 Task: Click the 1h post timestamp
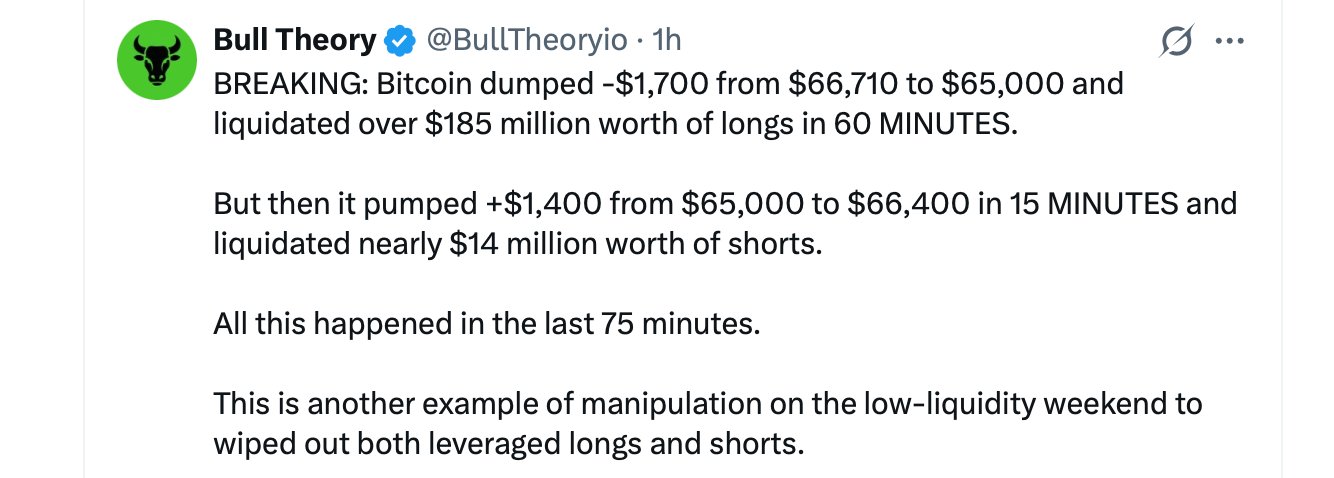coord(667,40)
